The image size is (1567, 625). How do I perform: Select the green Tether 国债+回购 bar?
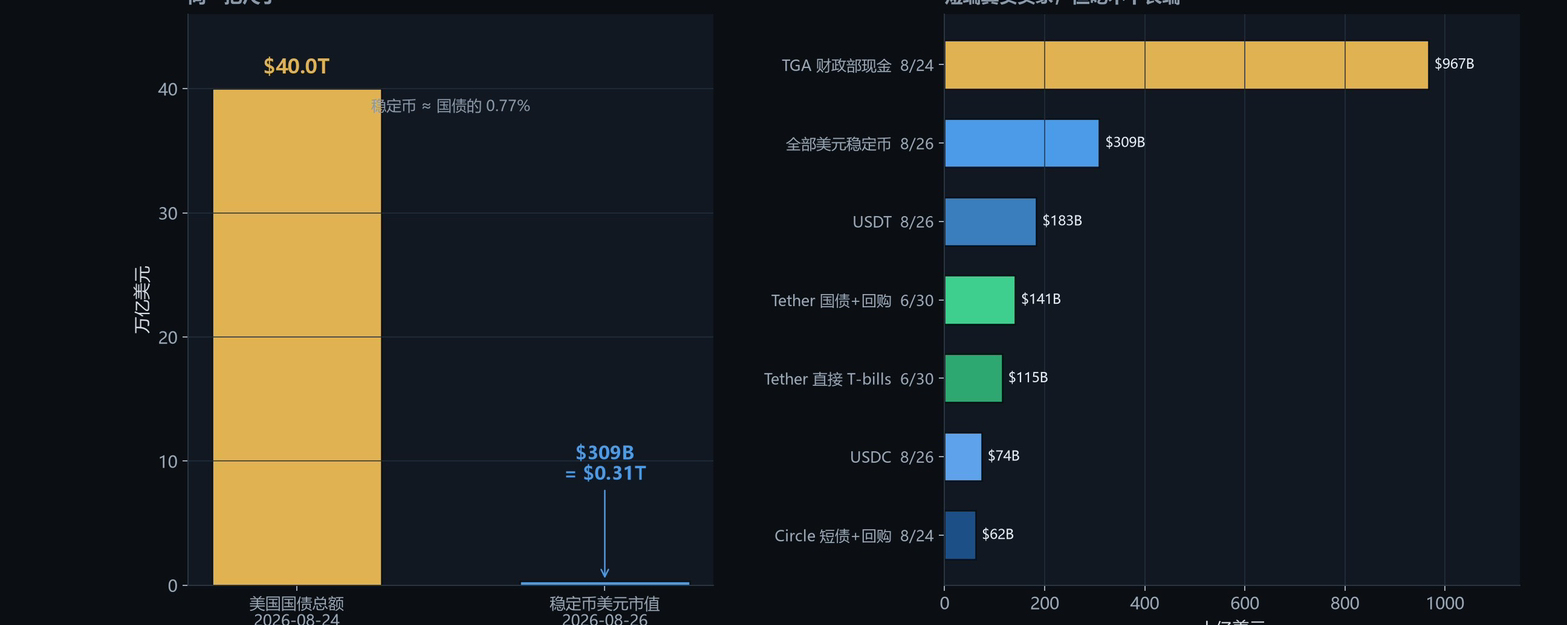tap(979, 300)
